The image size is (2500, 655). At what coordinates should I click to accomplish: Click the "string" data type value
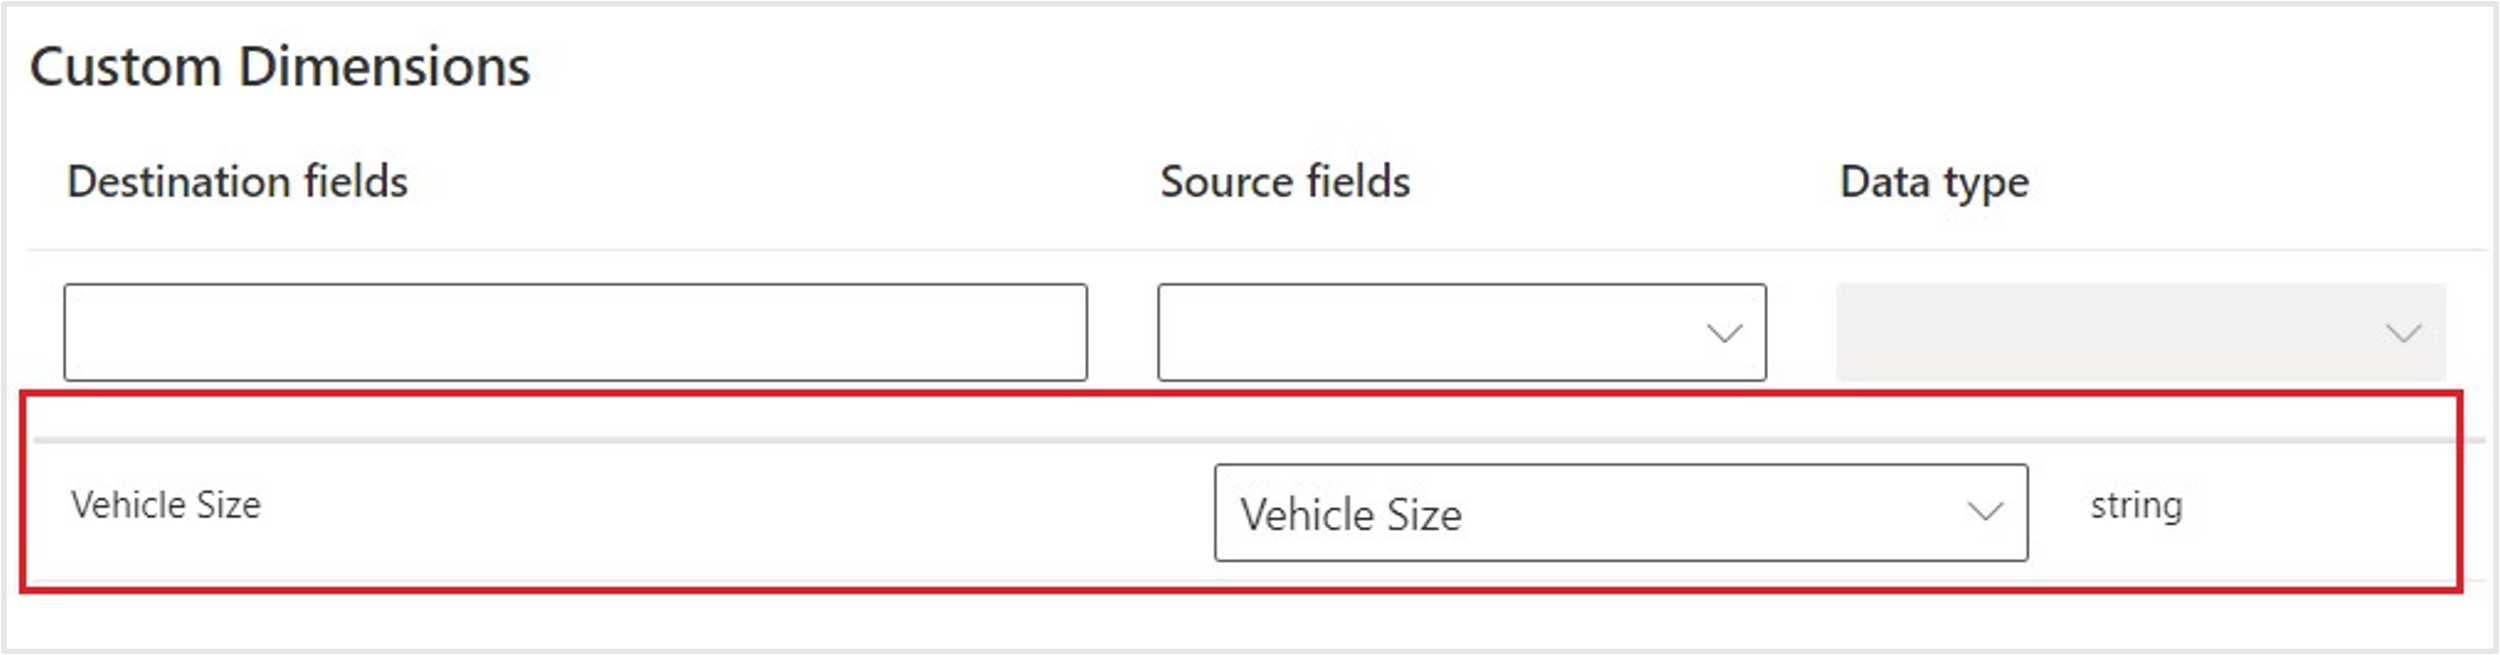pyautogui.click(x=2136, y=505)
